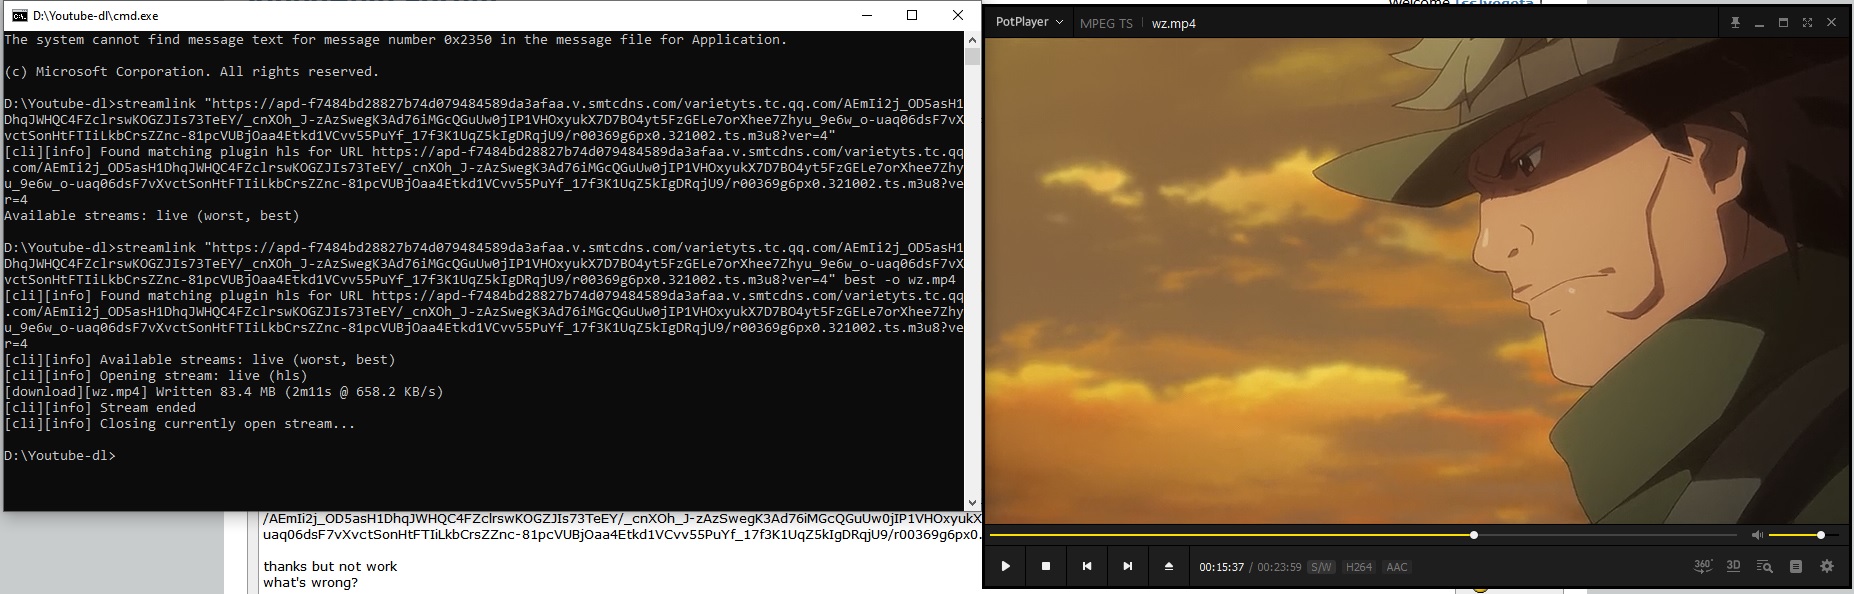Click the AAC audio codec label

pos(1397,567)
